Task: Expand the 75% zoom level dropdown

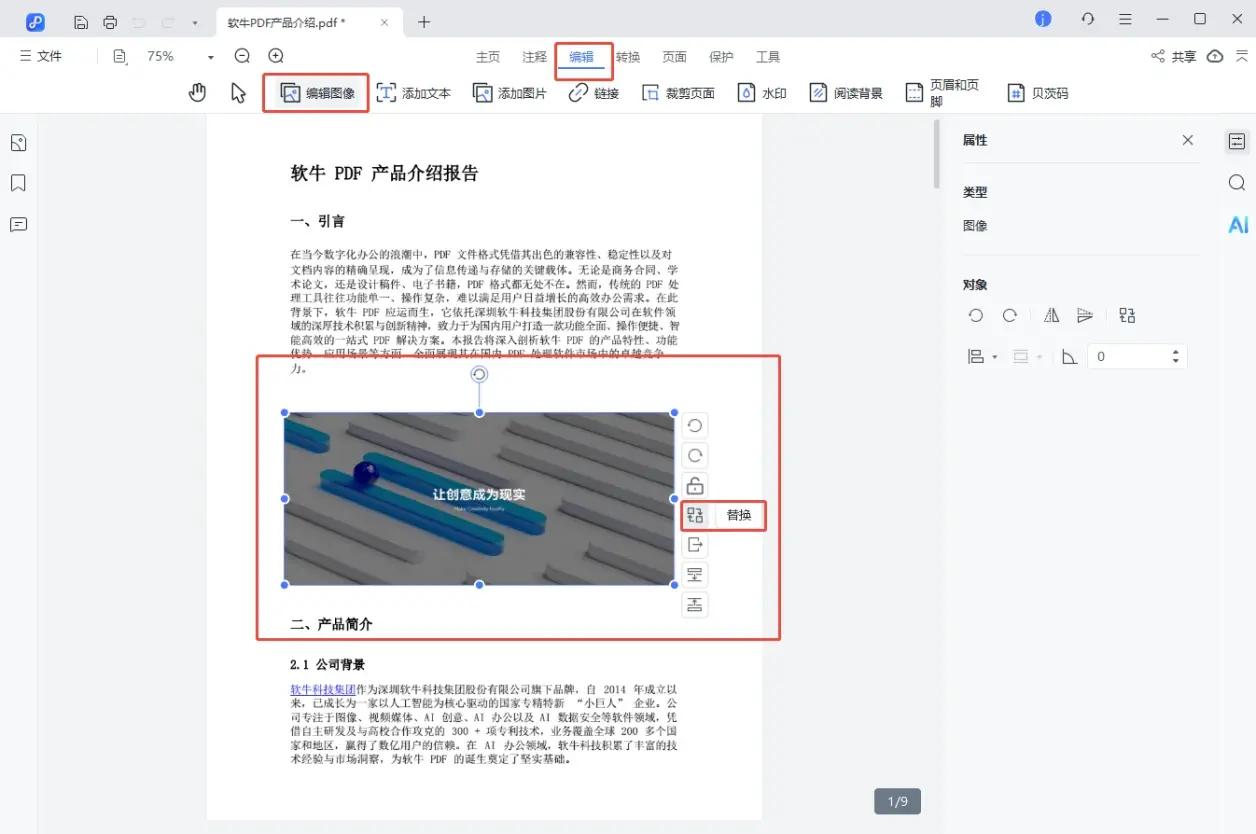Action: (x=211, y=57)
